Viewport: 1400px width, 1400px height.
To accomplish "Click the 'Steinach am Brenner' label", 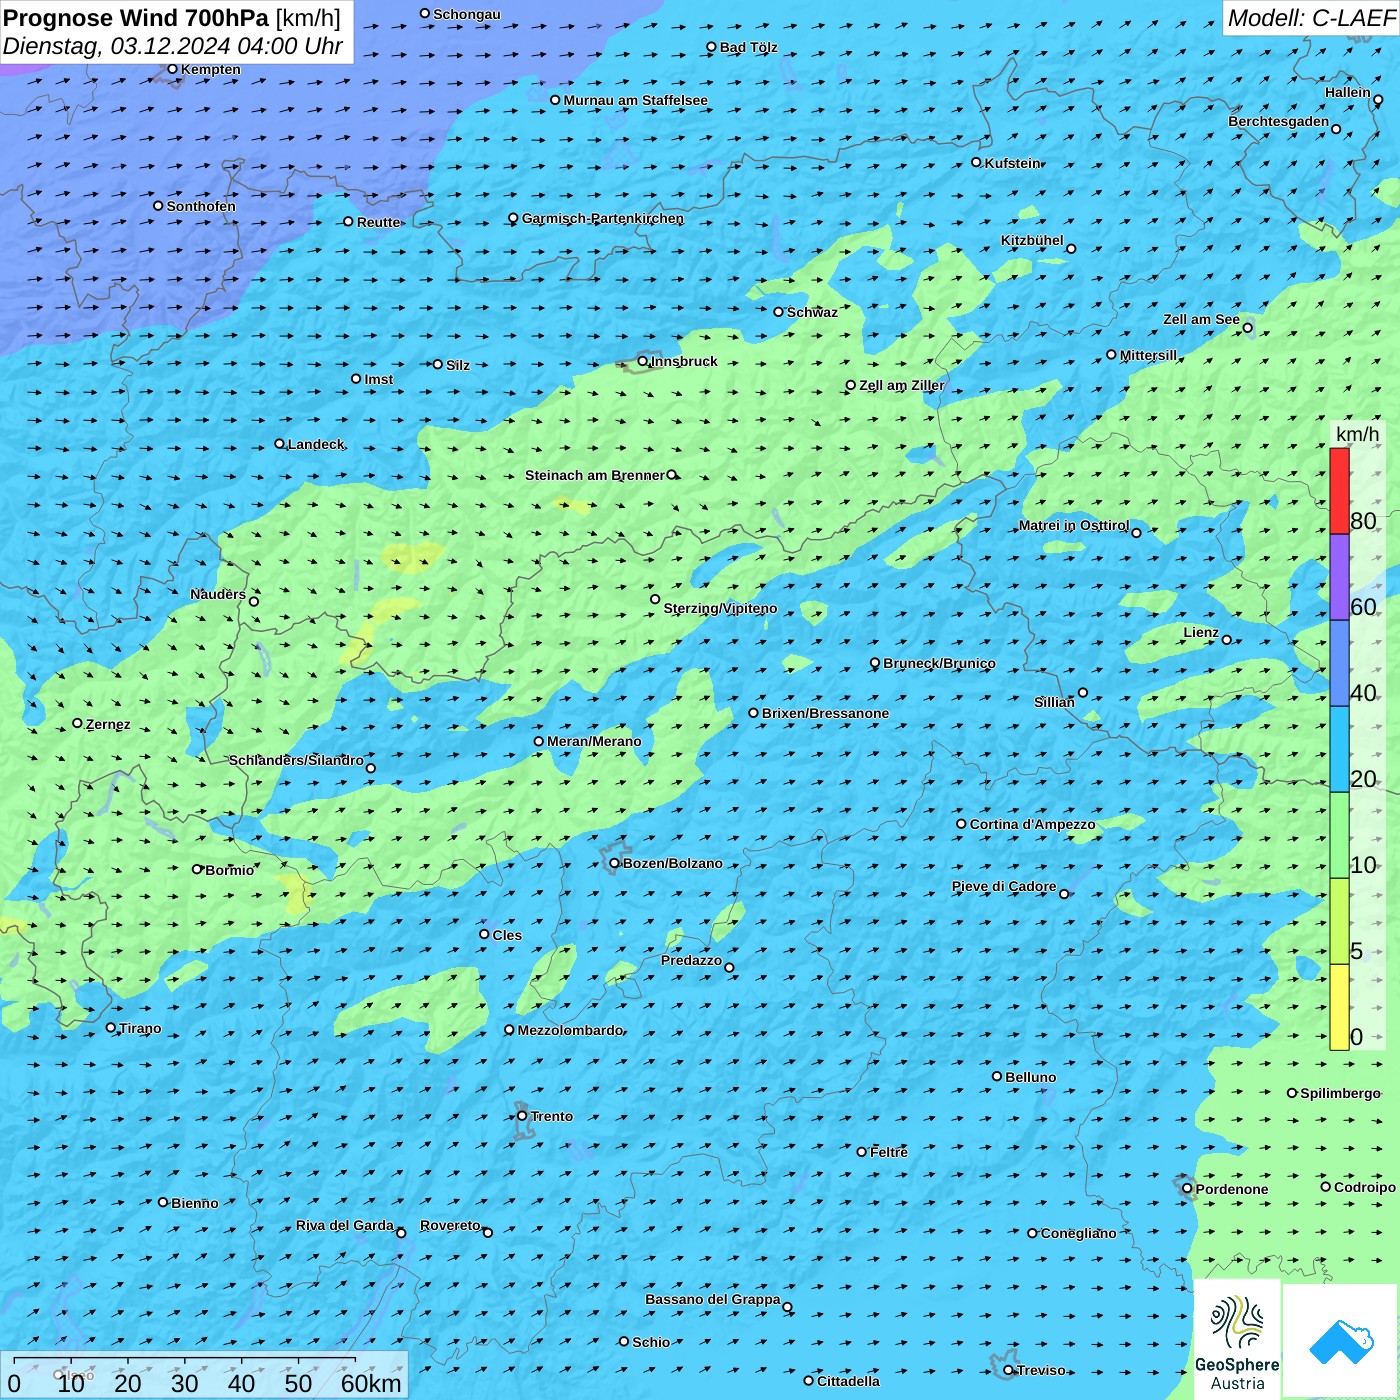I will (x=595, y=475).
